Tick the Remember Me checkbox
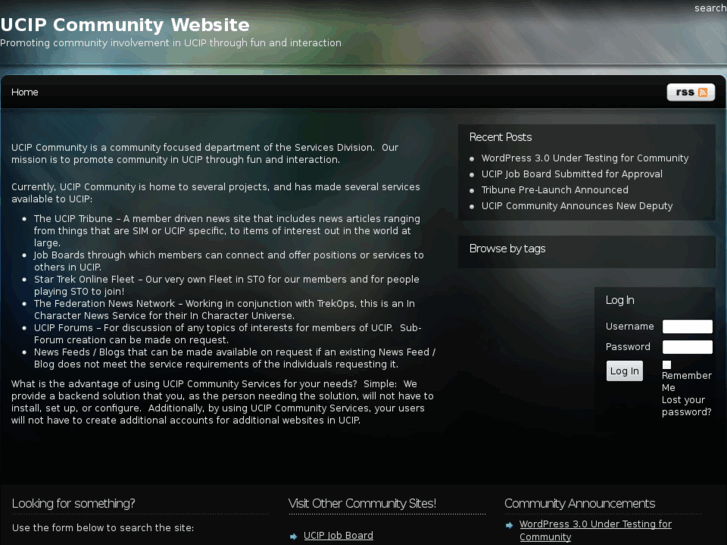 click(667, 365)
